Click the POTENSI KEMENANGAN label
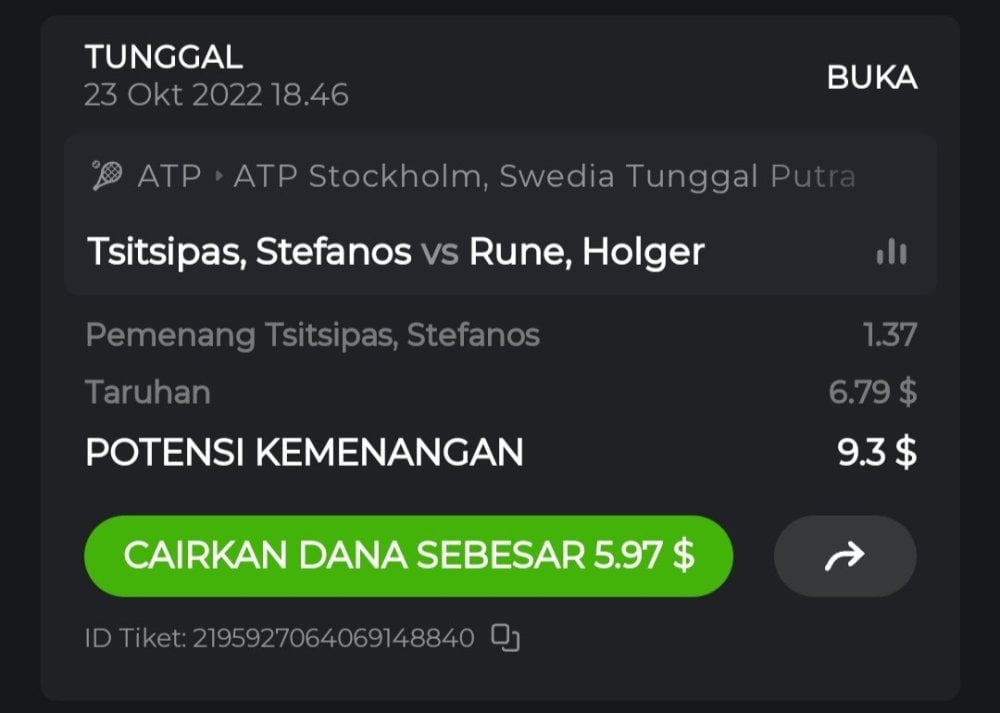The image size is (1000, 713). coord(304,452)
